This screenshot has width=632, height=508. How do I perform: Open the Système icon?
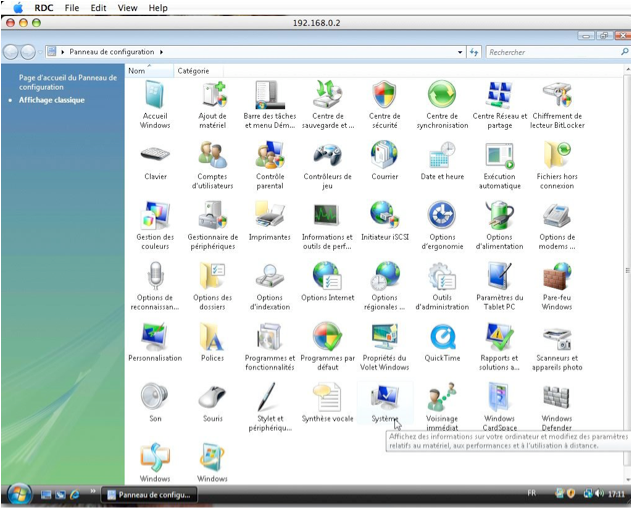pyautogui.click(x=384, y=397)
